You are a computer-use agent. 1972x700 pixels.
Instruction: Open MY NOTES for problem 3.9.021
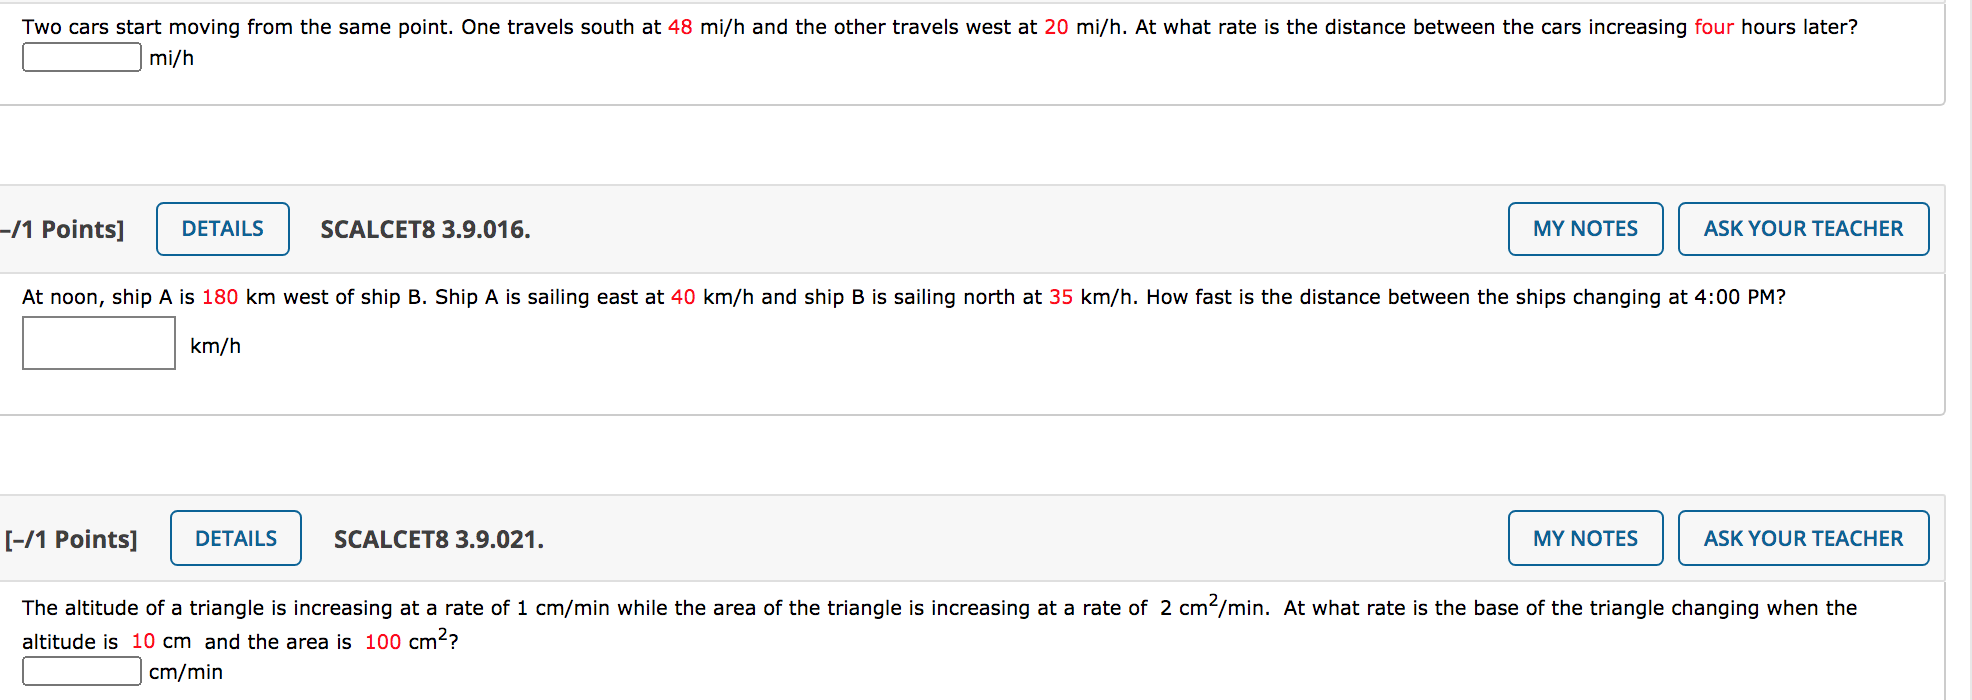tap(1584, 538)
